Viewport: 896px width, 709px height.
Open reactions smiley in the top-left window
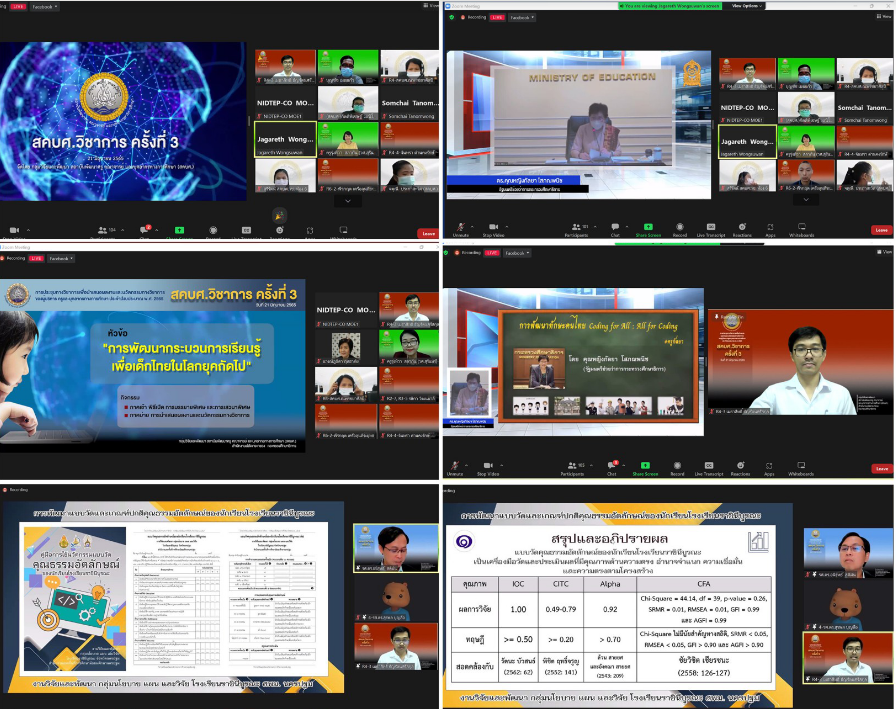(x=279, y=230)
